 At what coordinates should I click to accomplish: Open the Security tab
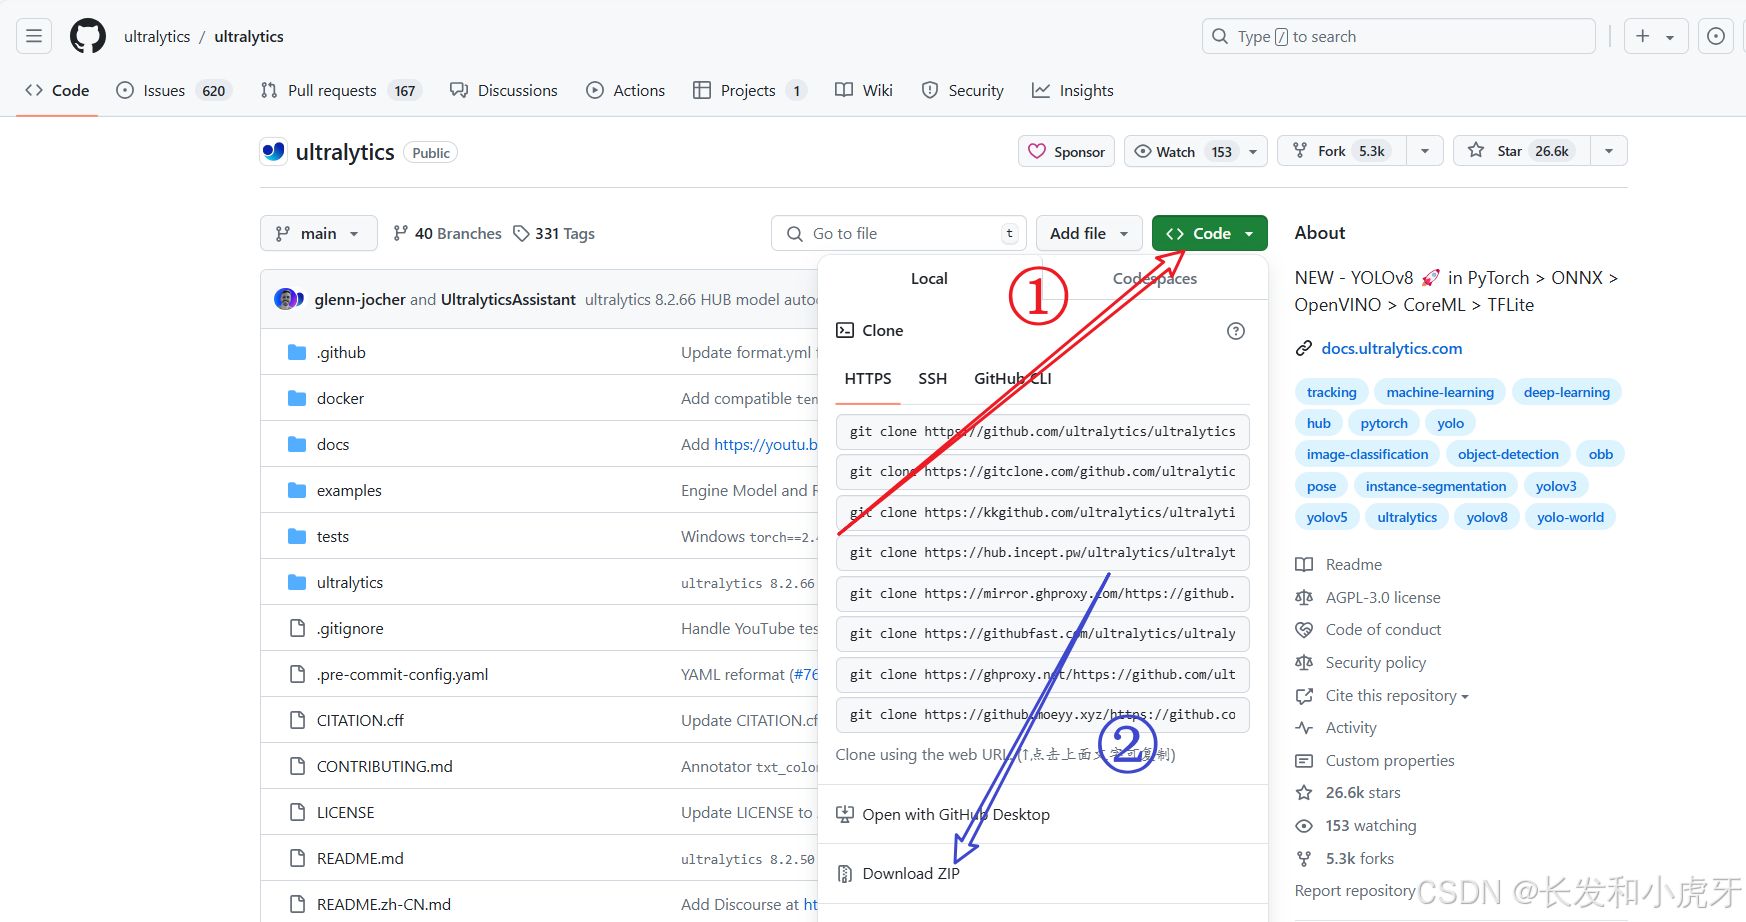pyautogui.click(x=963, y=90)
